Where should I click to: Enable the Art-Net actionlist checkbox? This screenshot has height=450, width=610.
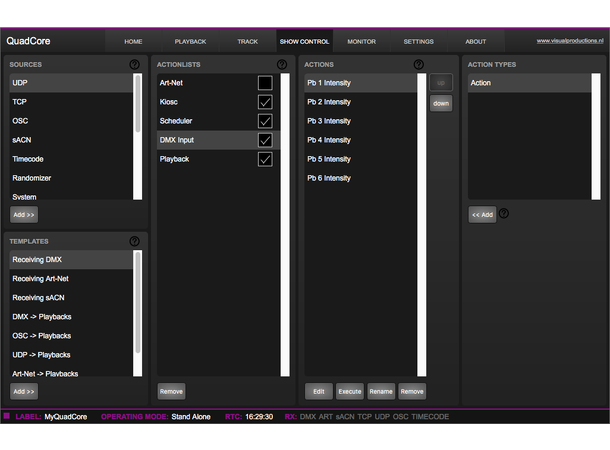(x=265, y=83)
